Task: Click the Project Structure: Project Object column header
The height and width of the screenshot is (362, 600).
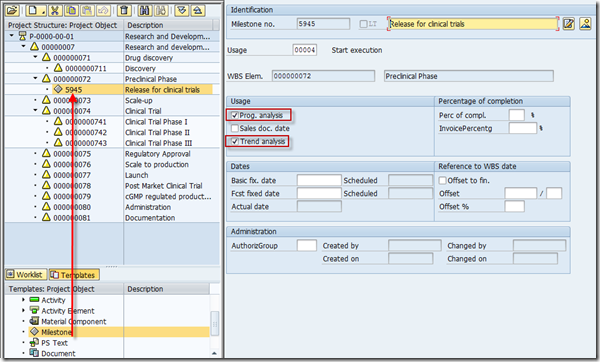Action: point(64,25)
